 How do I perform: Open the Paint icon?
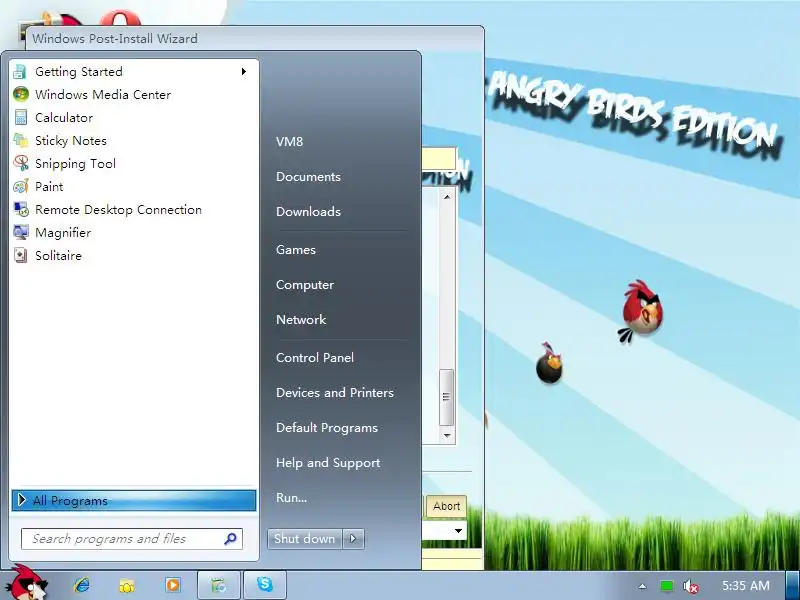point(20,186)
